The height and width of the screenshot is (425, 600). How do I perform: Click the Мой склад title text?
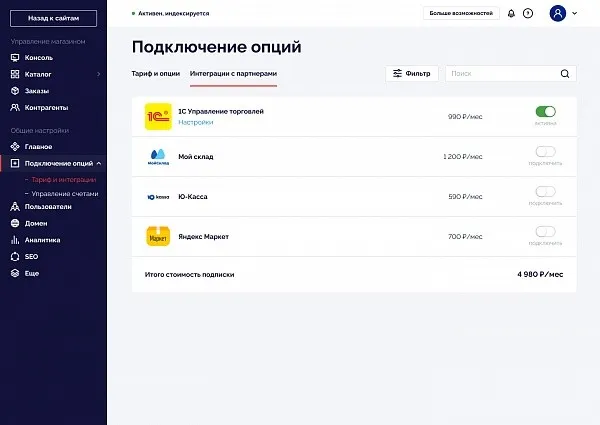196,156
